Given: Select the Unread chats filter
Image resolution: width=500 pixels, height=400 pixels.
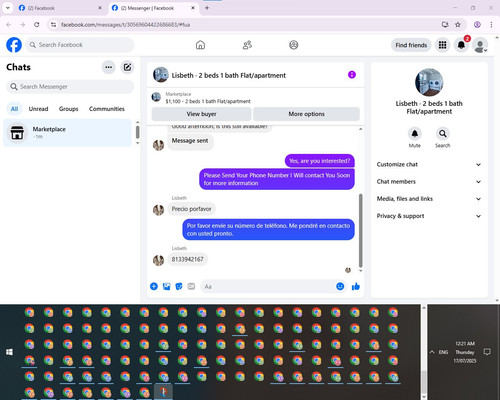Looking at the screenshot, I should 38,109.
